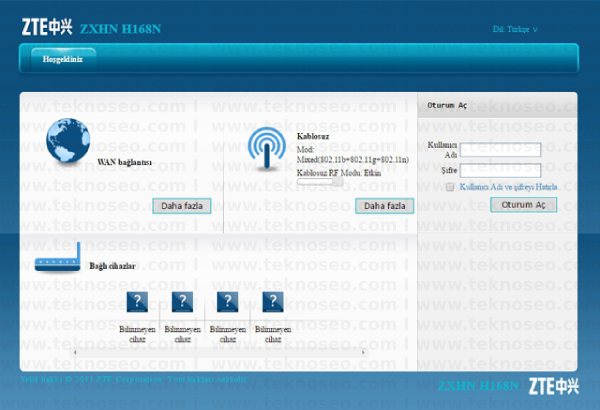Click the device list left scroll arrow

pos(75,352)
